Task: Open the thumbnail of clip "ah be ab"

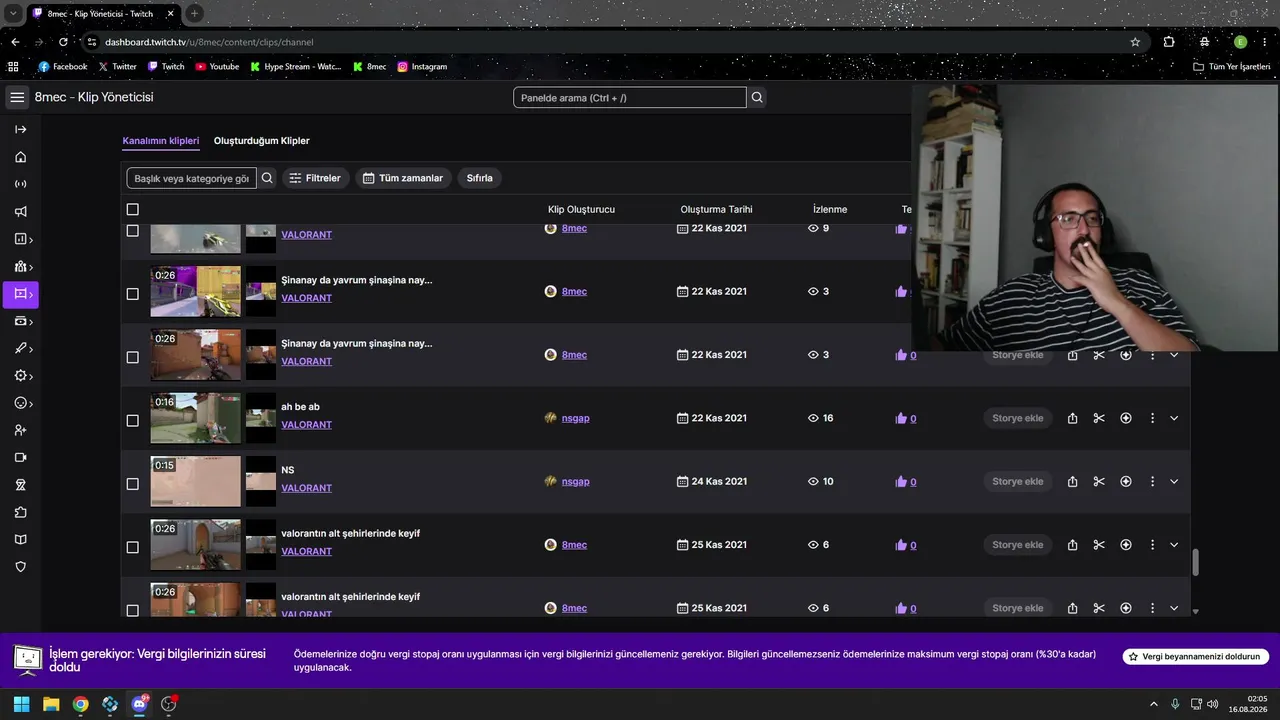Action: [x=196, y=418]
